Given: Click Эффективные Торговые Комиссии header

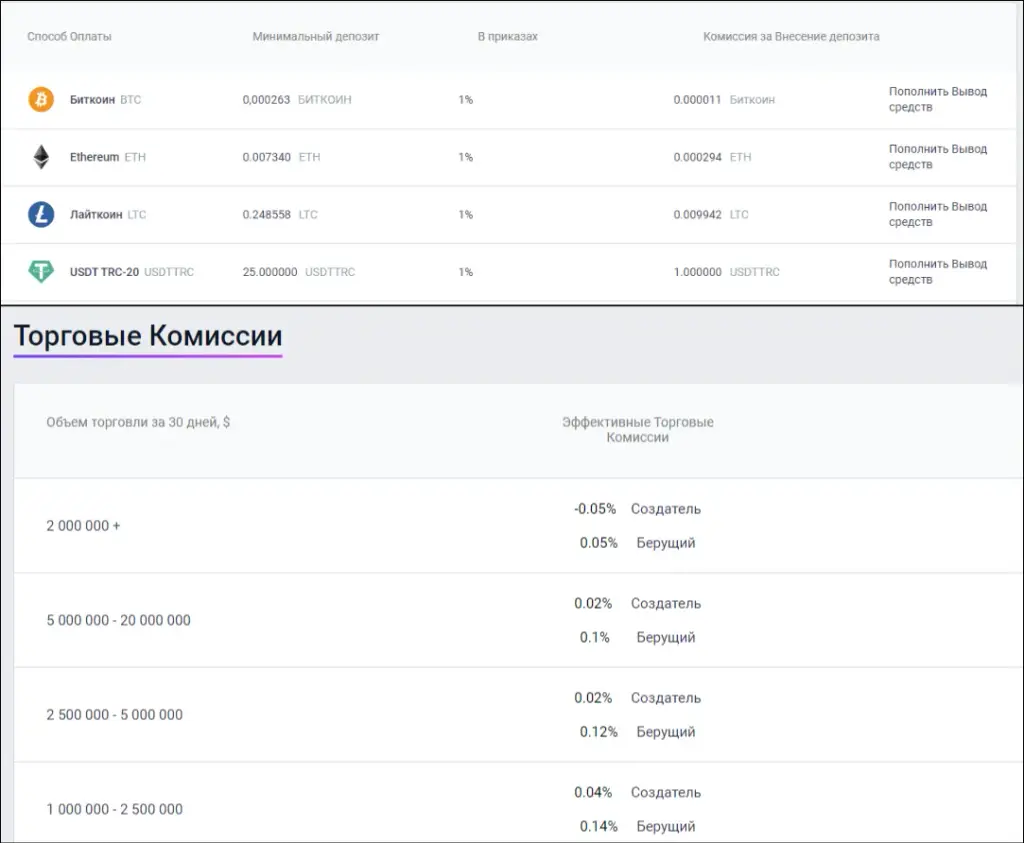Looking at the screenshot, I should (x=637, y=430).
